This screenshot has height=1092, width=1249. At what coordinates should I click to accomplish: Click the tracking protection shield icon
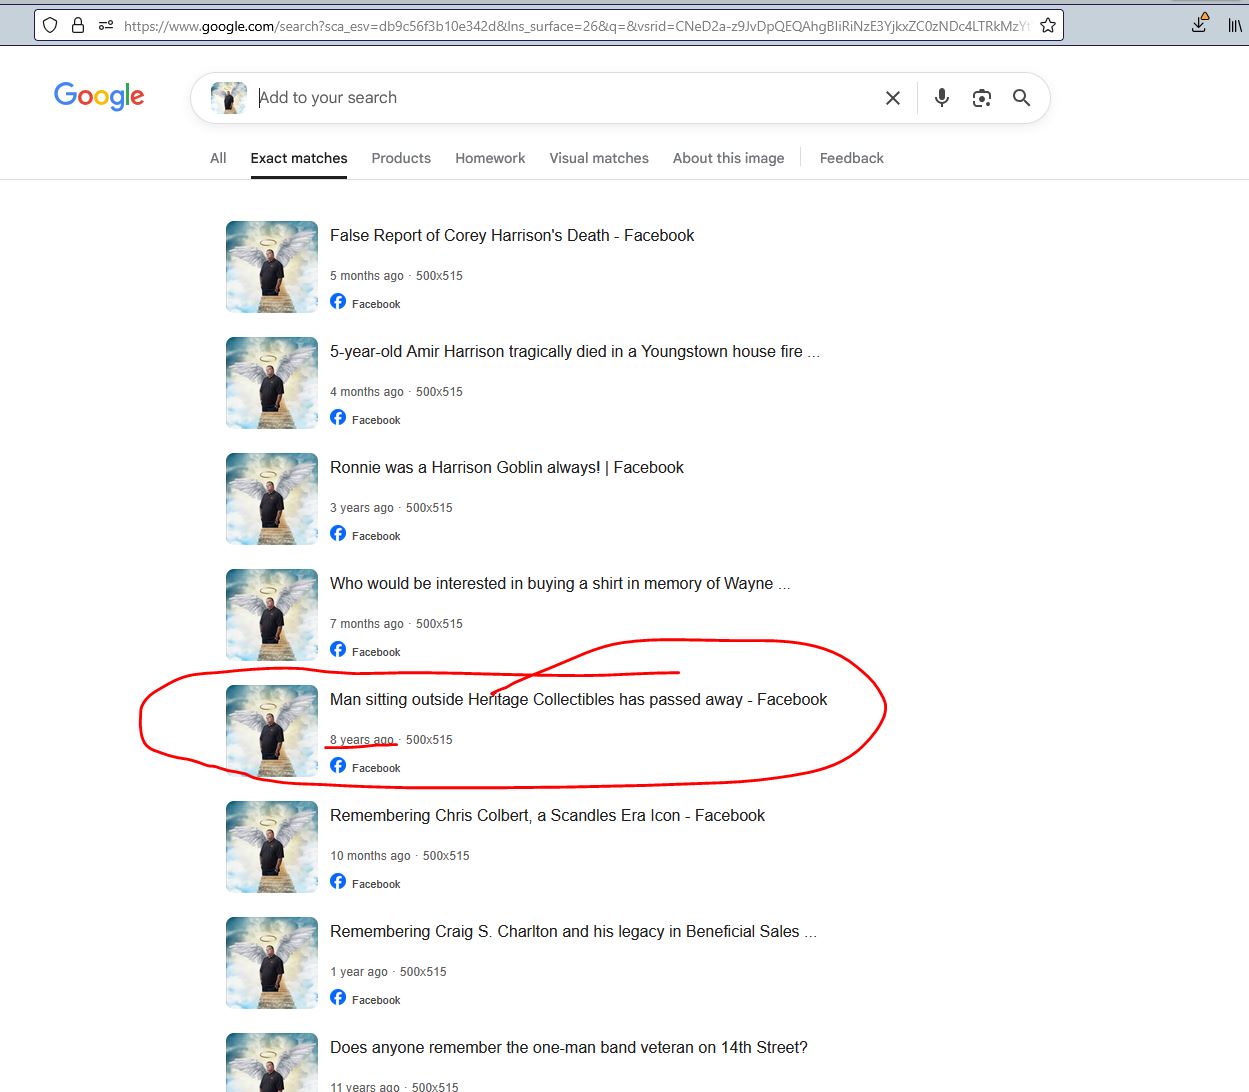coord(50,26)
